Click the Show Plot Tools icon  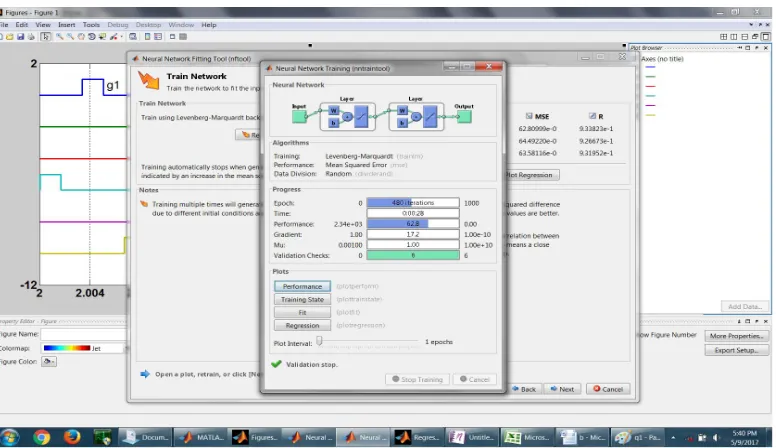(183, 37)
